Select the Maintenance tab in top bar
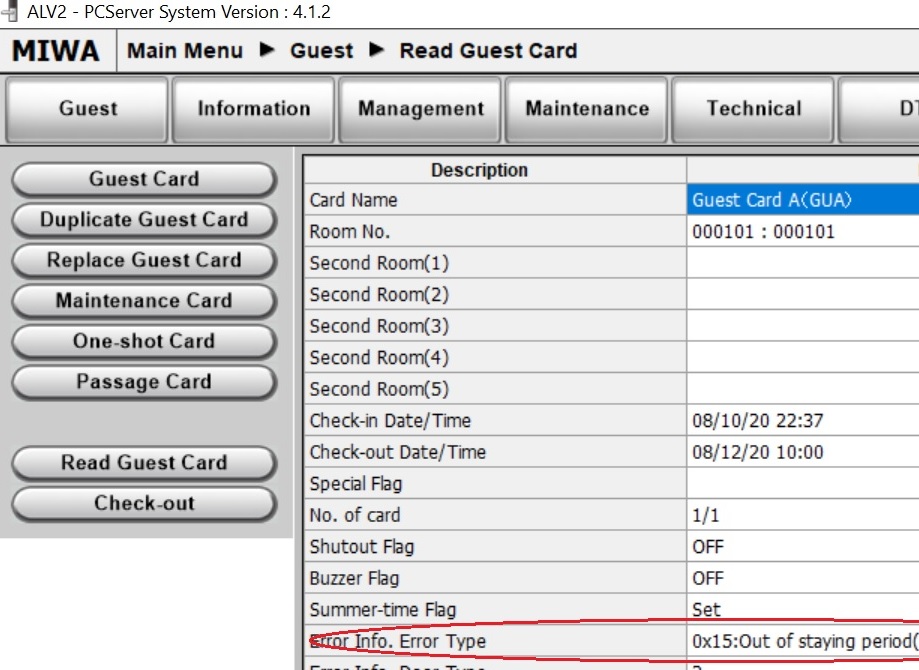The height and width of the screenshot is (670, 919). point(587,110)
